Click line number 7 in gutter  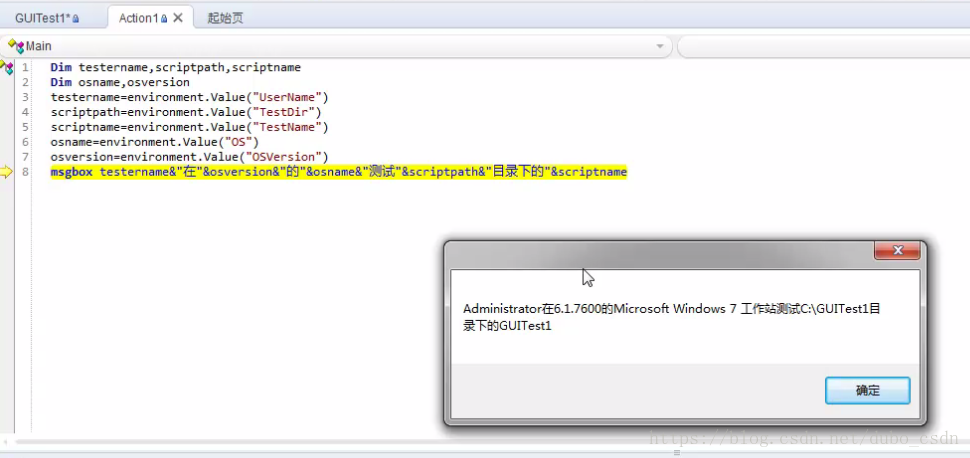(25, 157)
